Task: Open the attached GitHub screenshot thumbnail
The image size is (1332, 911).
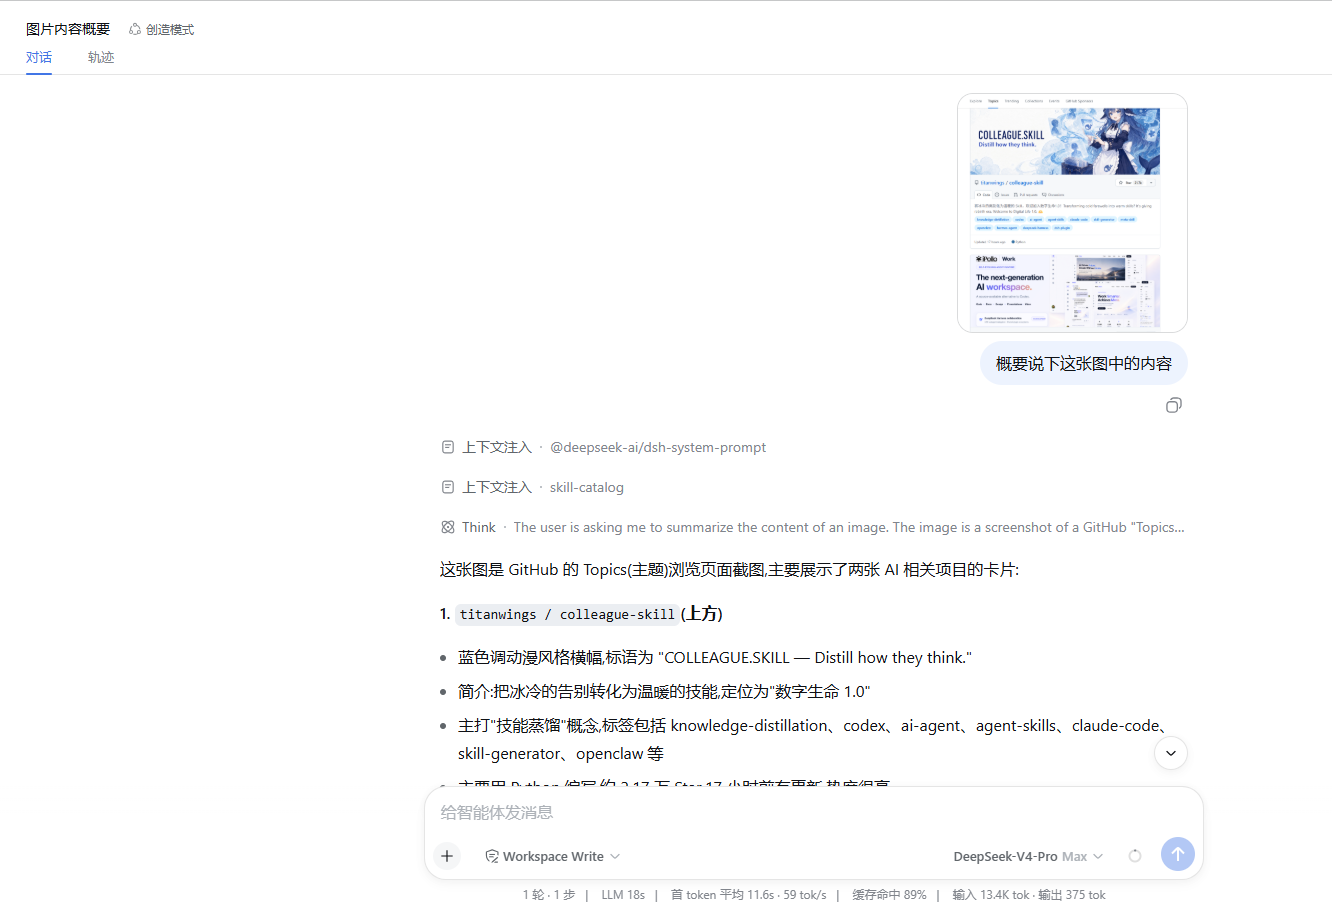Action: tap(1072, 213)
